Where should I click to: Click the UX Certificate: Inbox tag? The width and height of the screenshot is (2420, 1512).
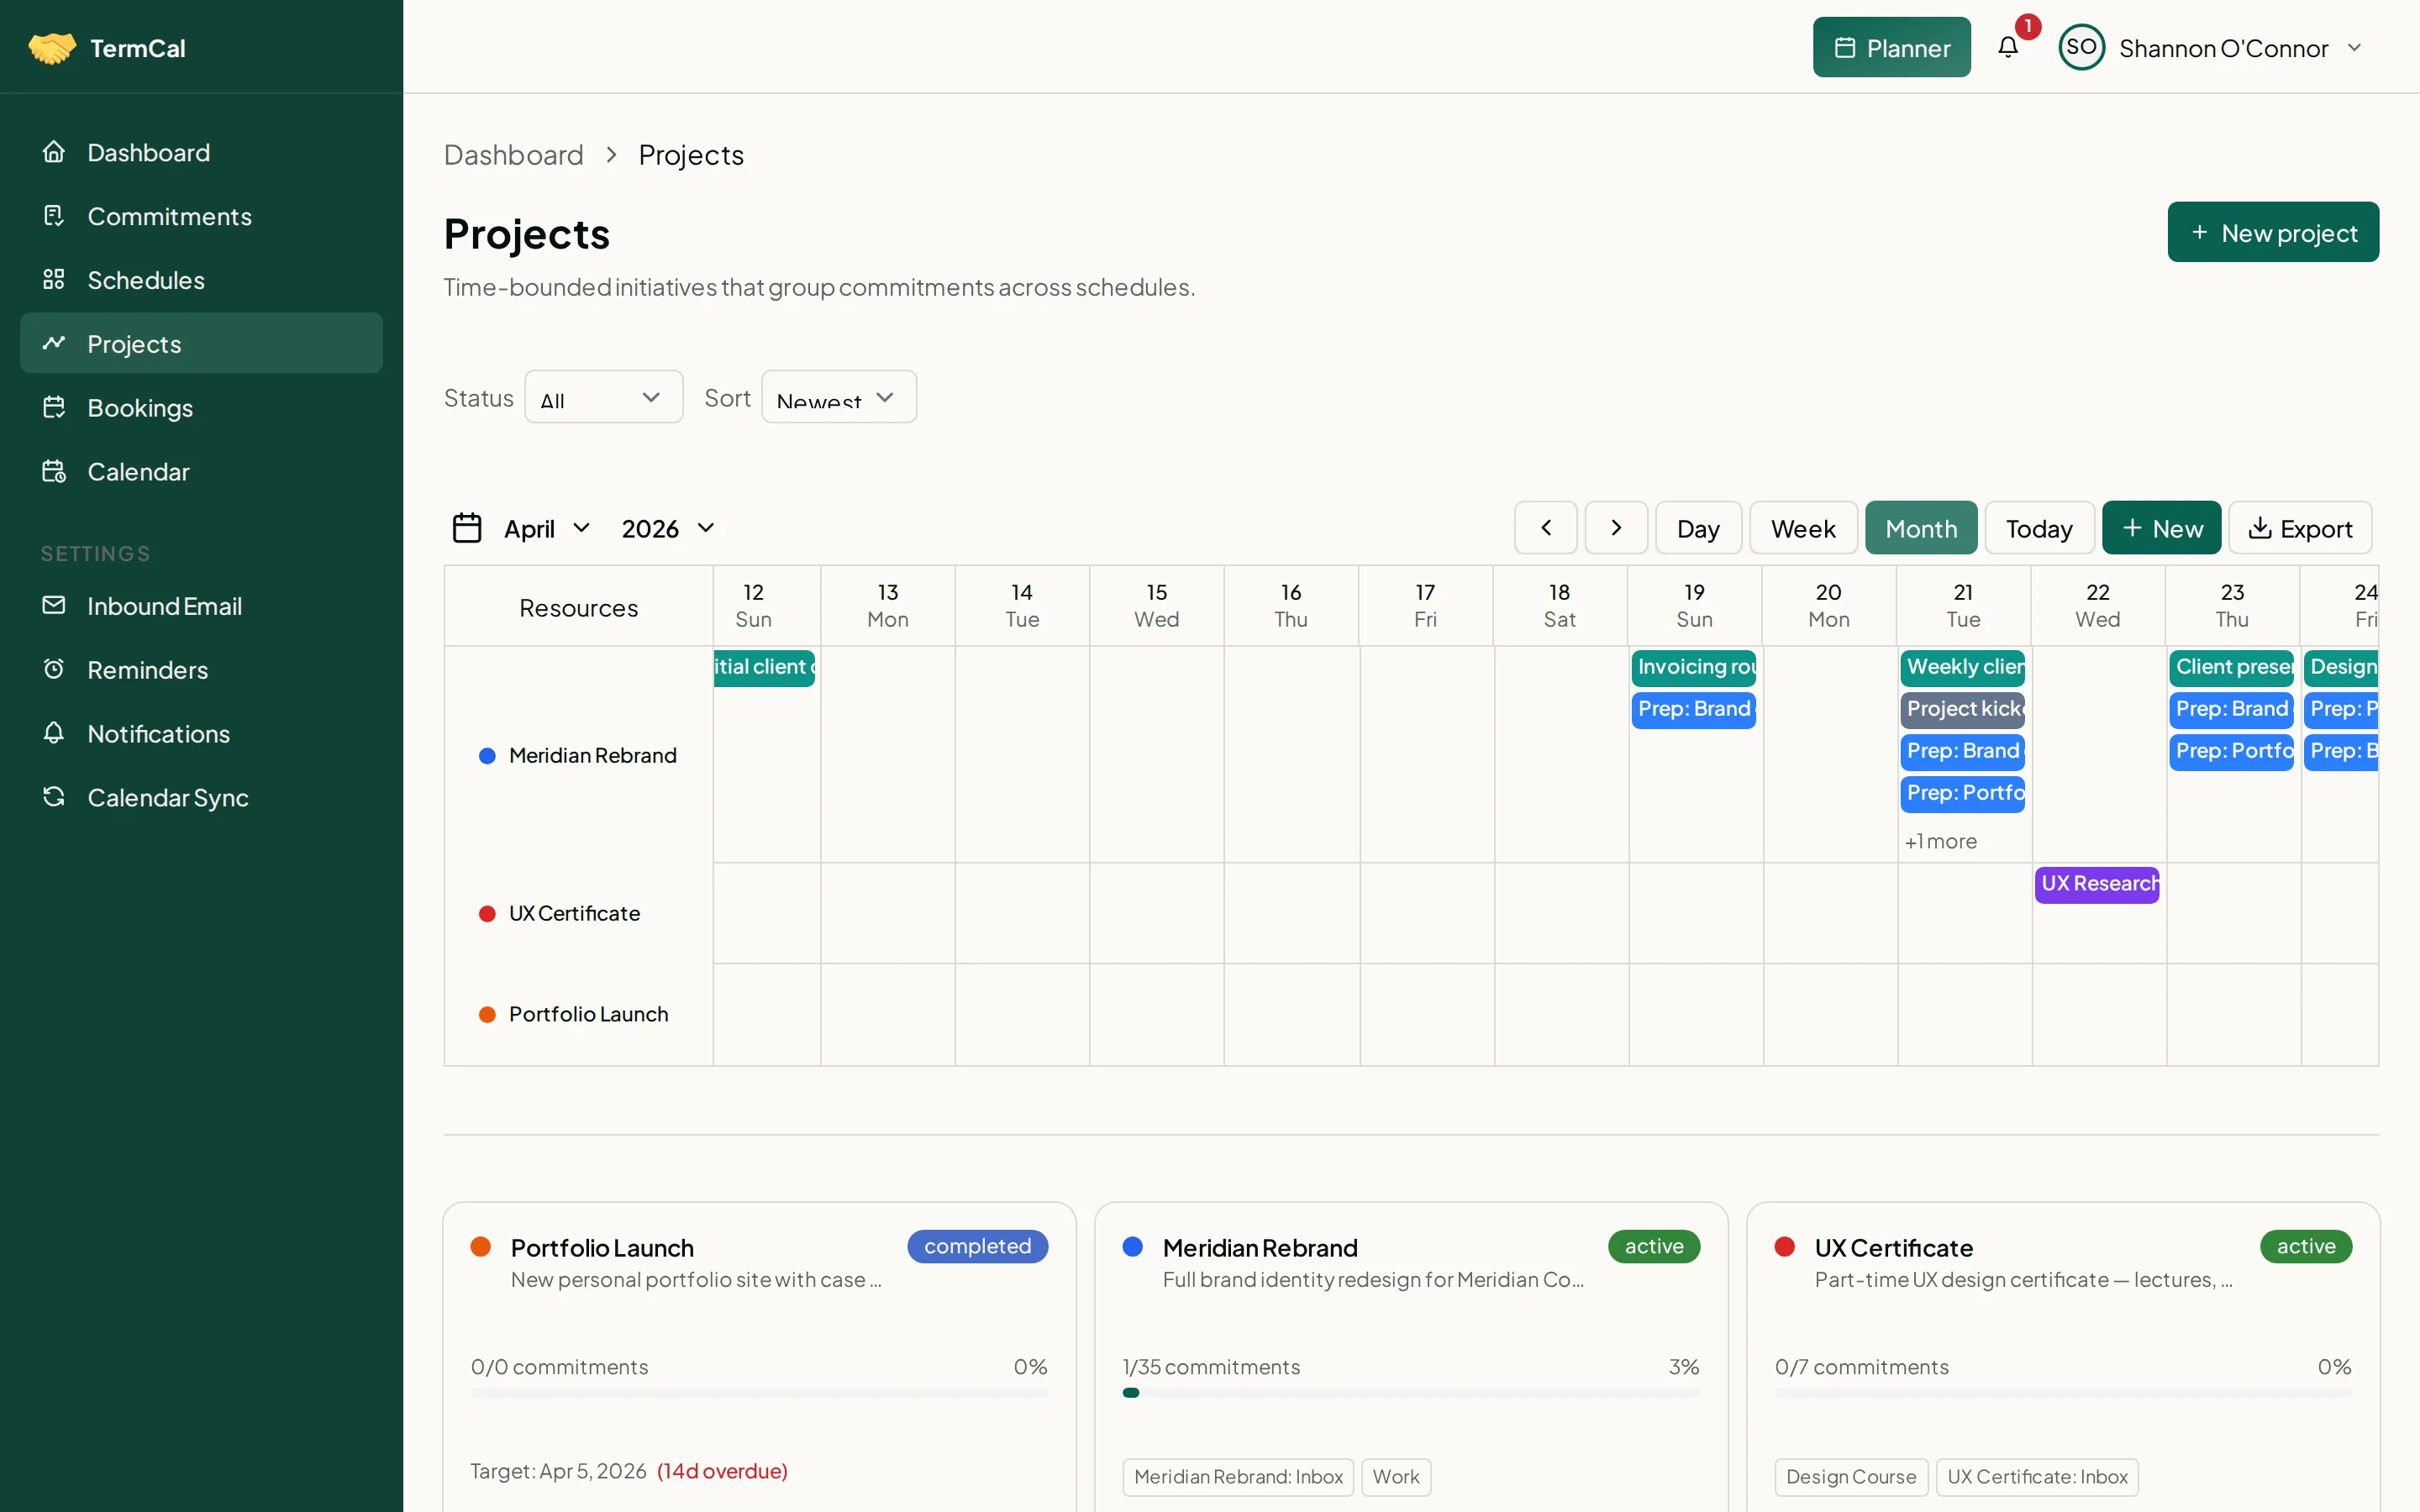click(2037, 1477)
